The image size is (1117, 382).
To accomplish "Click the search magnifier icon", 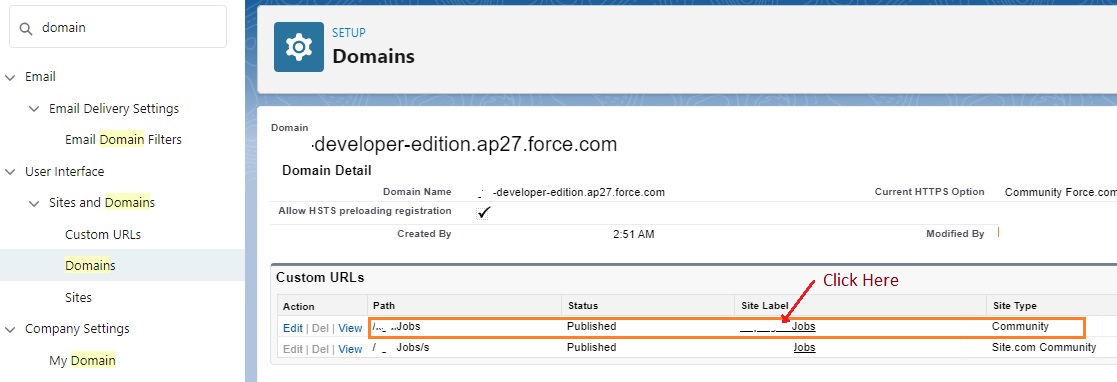I will (26, 28).
